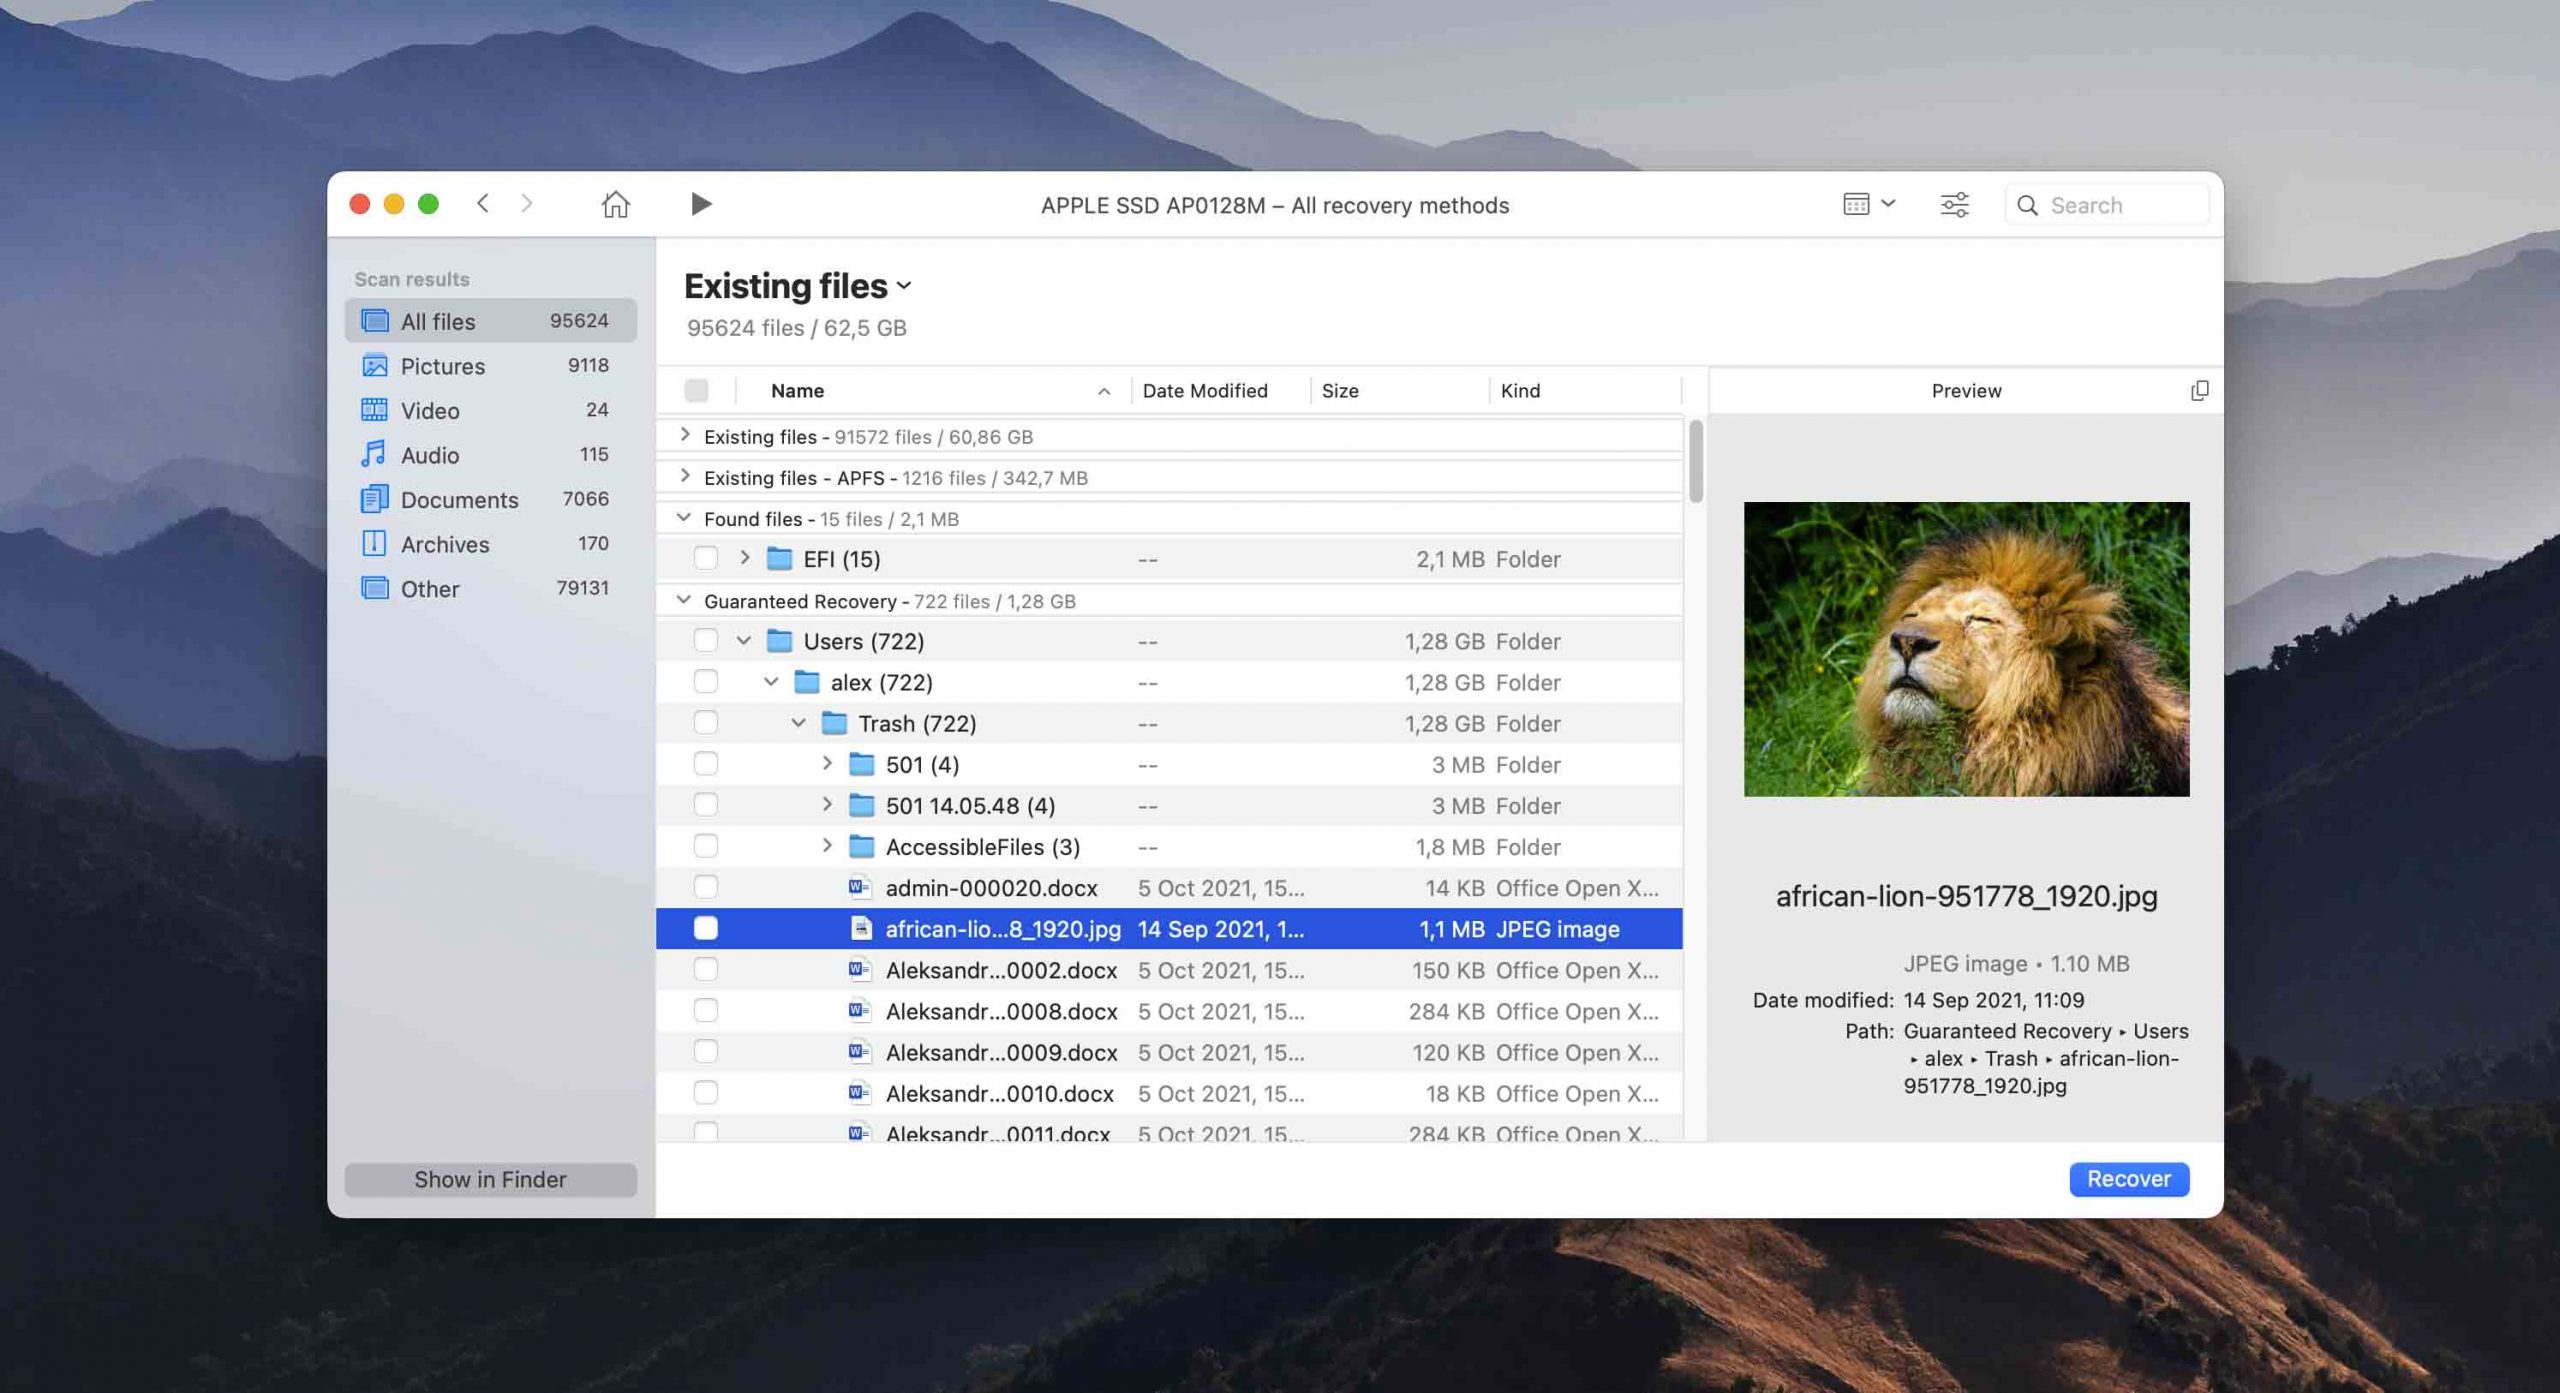Enable checkbox next to Users folder
Image resolution: width=2560 pixels, height=1393 pixels.
pyautogui.click(x=703, y=640)
